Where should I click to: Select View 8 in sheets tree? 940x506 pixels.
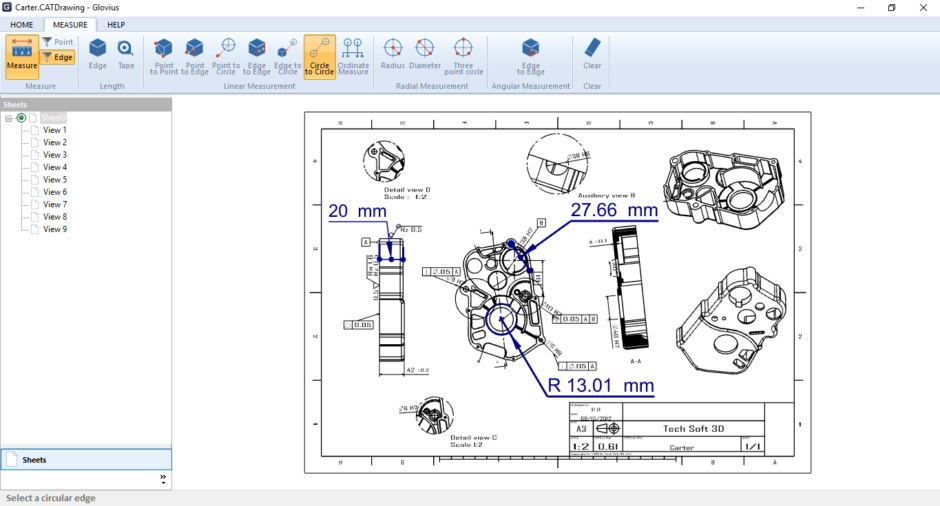point(55,217)
